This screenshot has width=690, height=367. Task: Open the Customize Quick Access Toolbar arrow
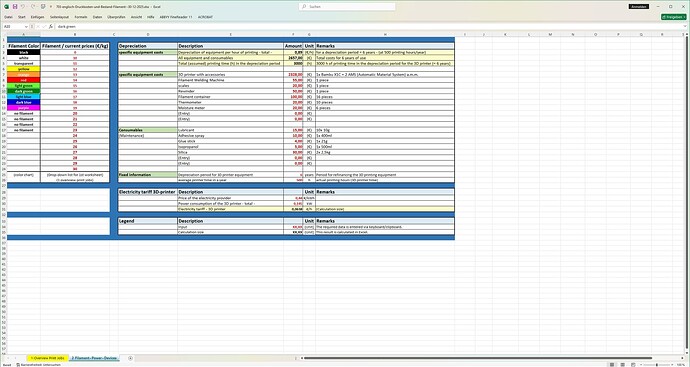51,7
